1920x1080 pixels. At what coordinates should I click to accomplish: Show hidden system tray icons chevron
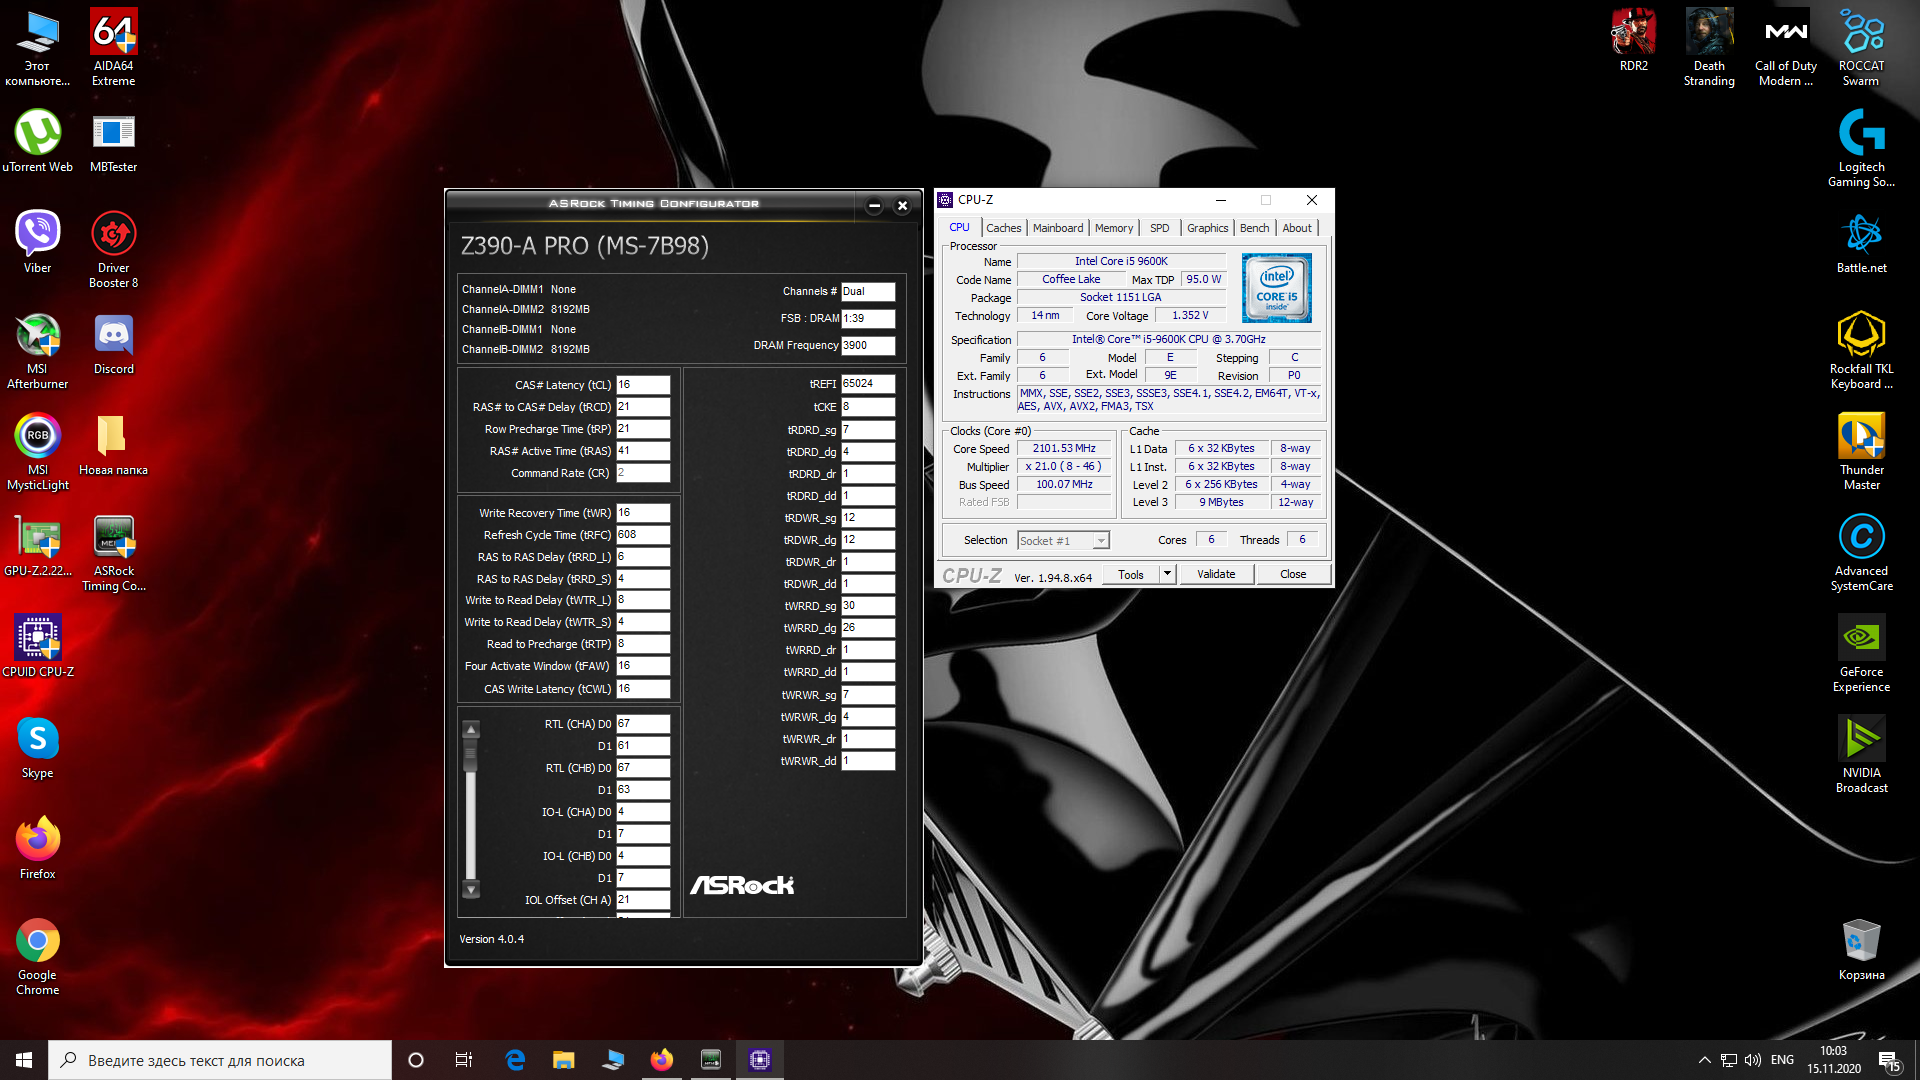(1704, 1060)
